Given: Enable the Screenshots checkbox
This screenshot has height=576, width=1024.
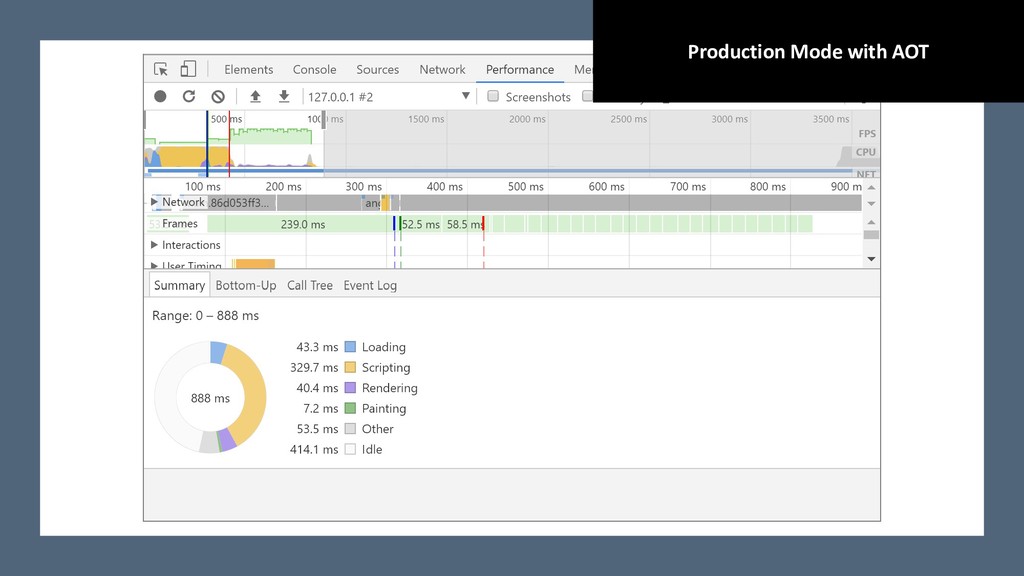Looking at the screenshot, I should 493,96.
